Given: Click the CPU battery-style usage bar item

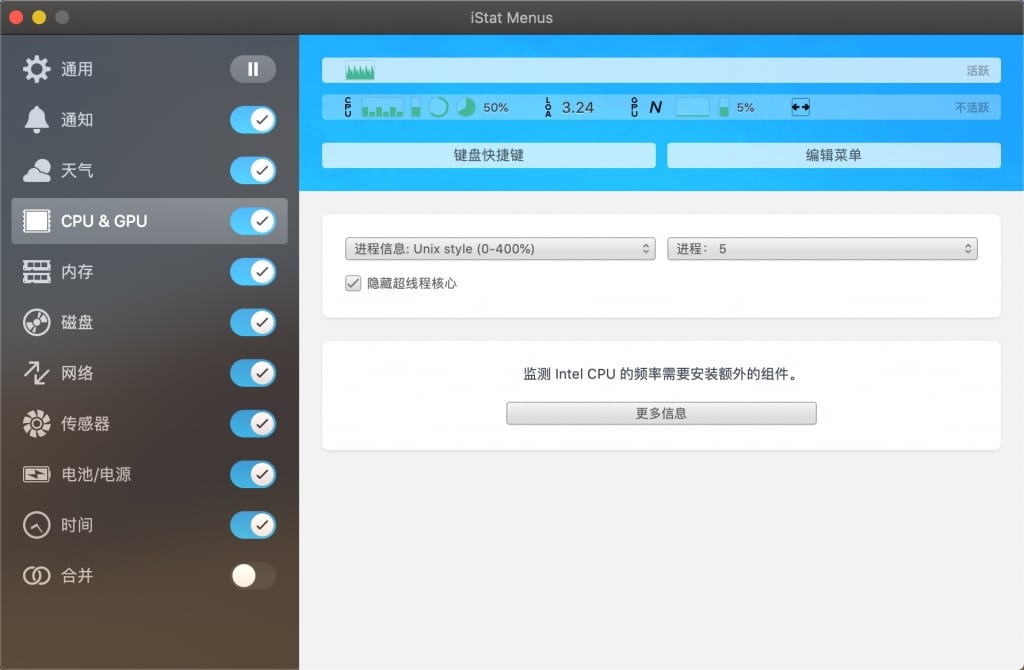Looking at the screenshot, I should click(x=416, y=107).
